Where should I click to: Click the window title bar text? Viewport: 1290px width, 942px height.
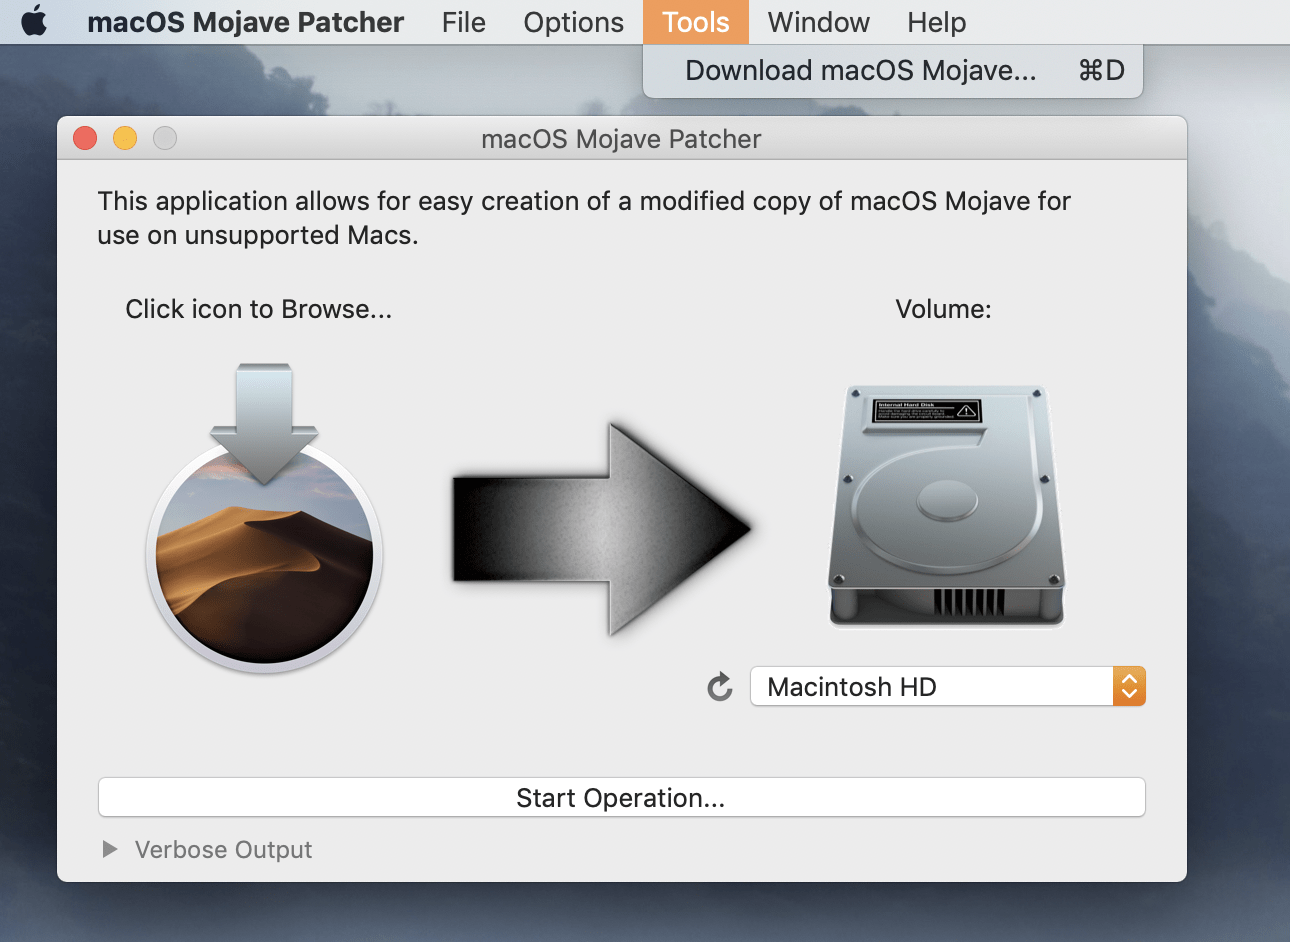(x=621, y=139)
